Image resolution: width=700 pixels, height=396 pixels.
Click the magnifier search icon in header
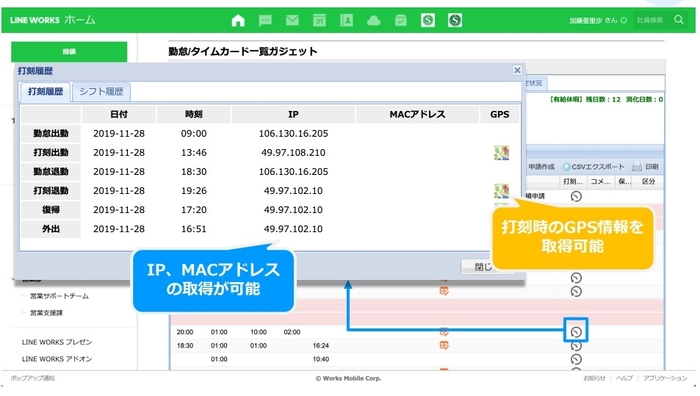click(679, 20)
